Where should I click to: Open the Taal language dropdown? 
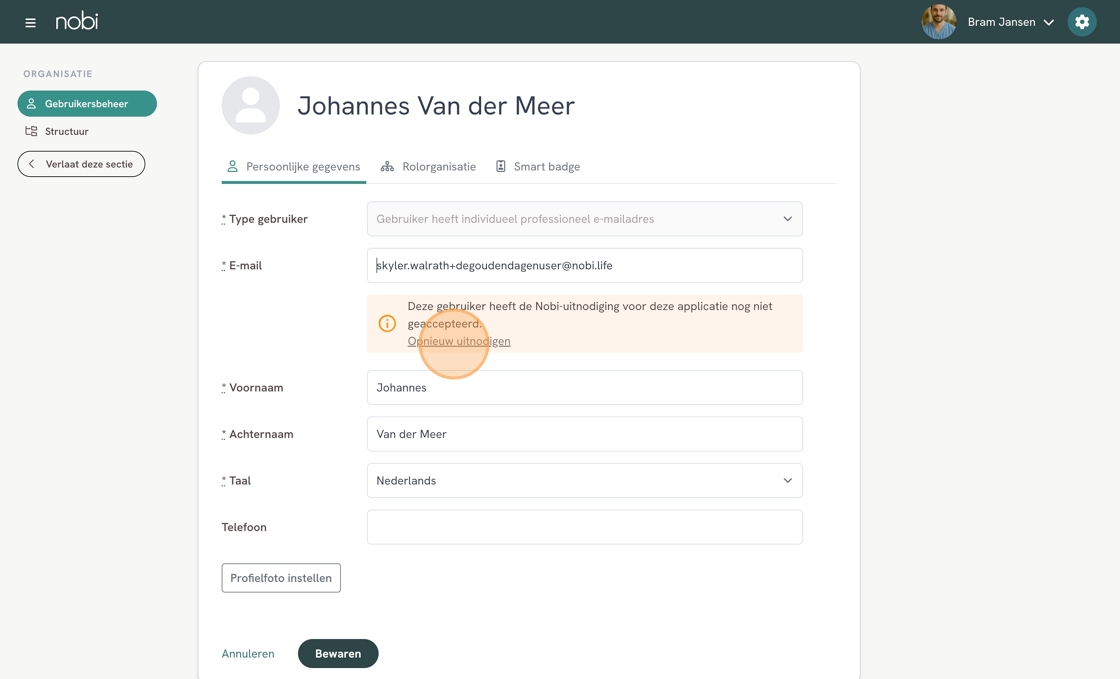click(584, 481)
